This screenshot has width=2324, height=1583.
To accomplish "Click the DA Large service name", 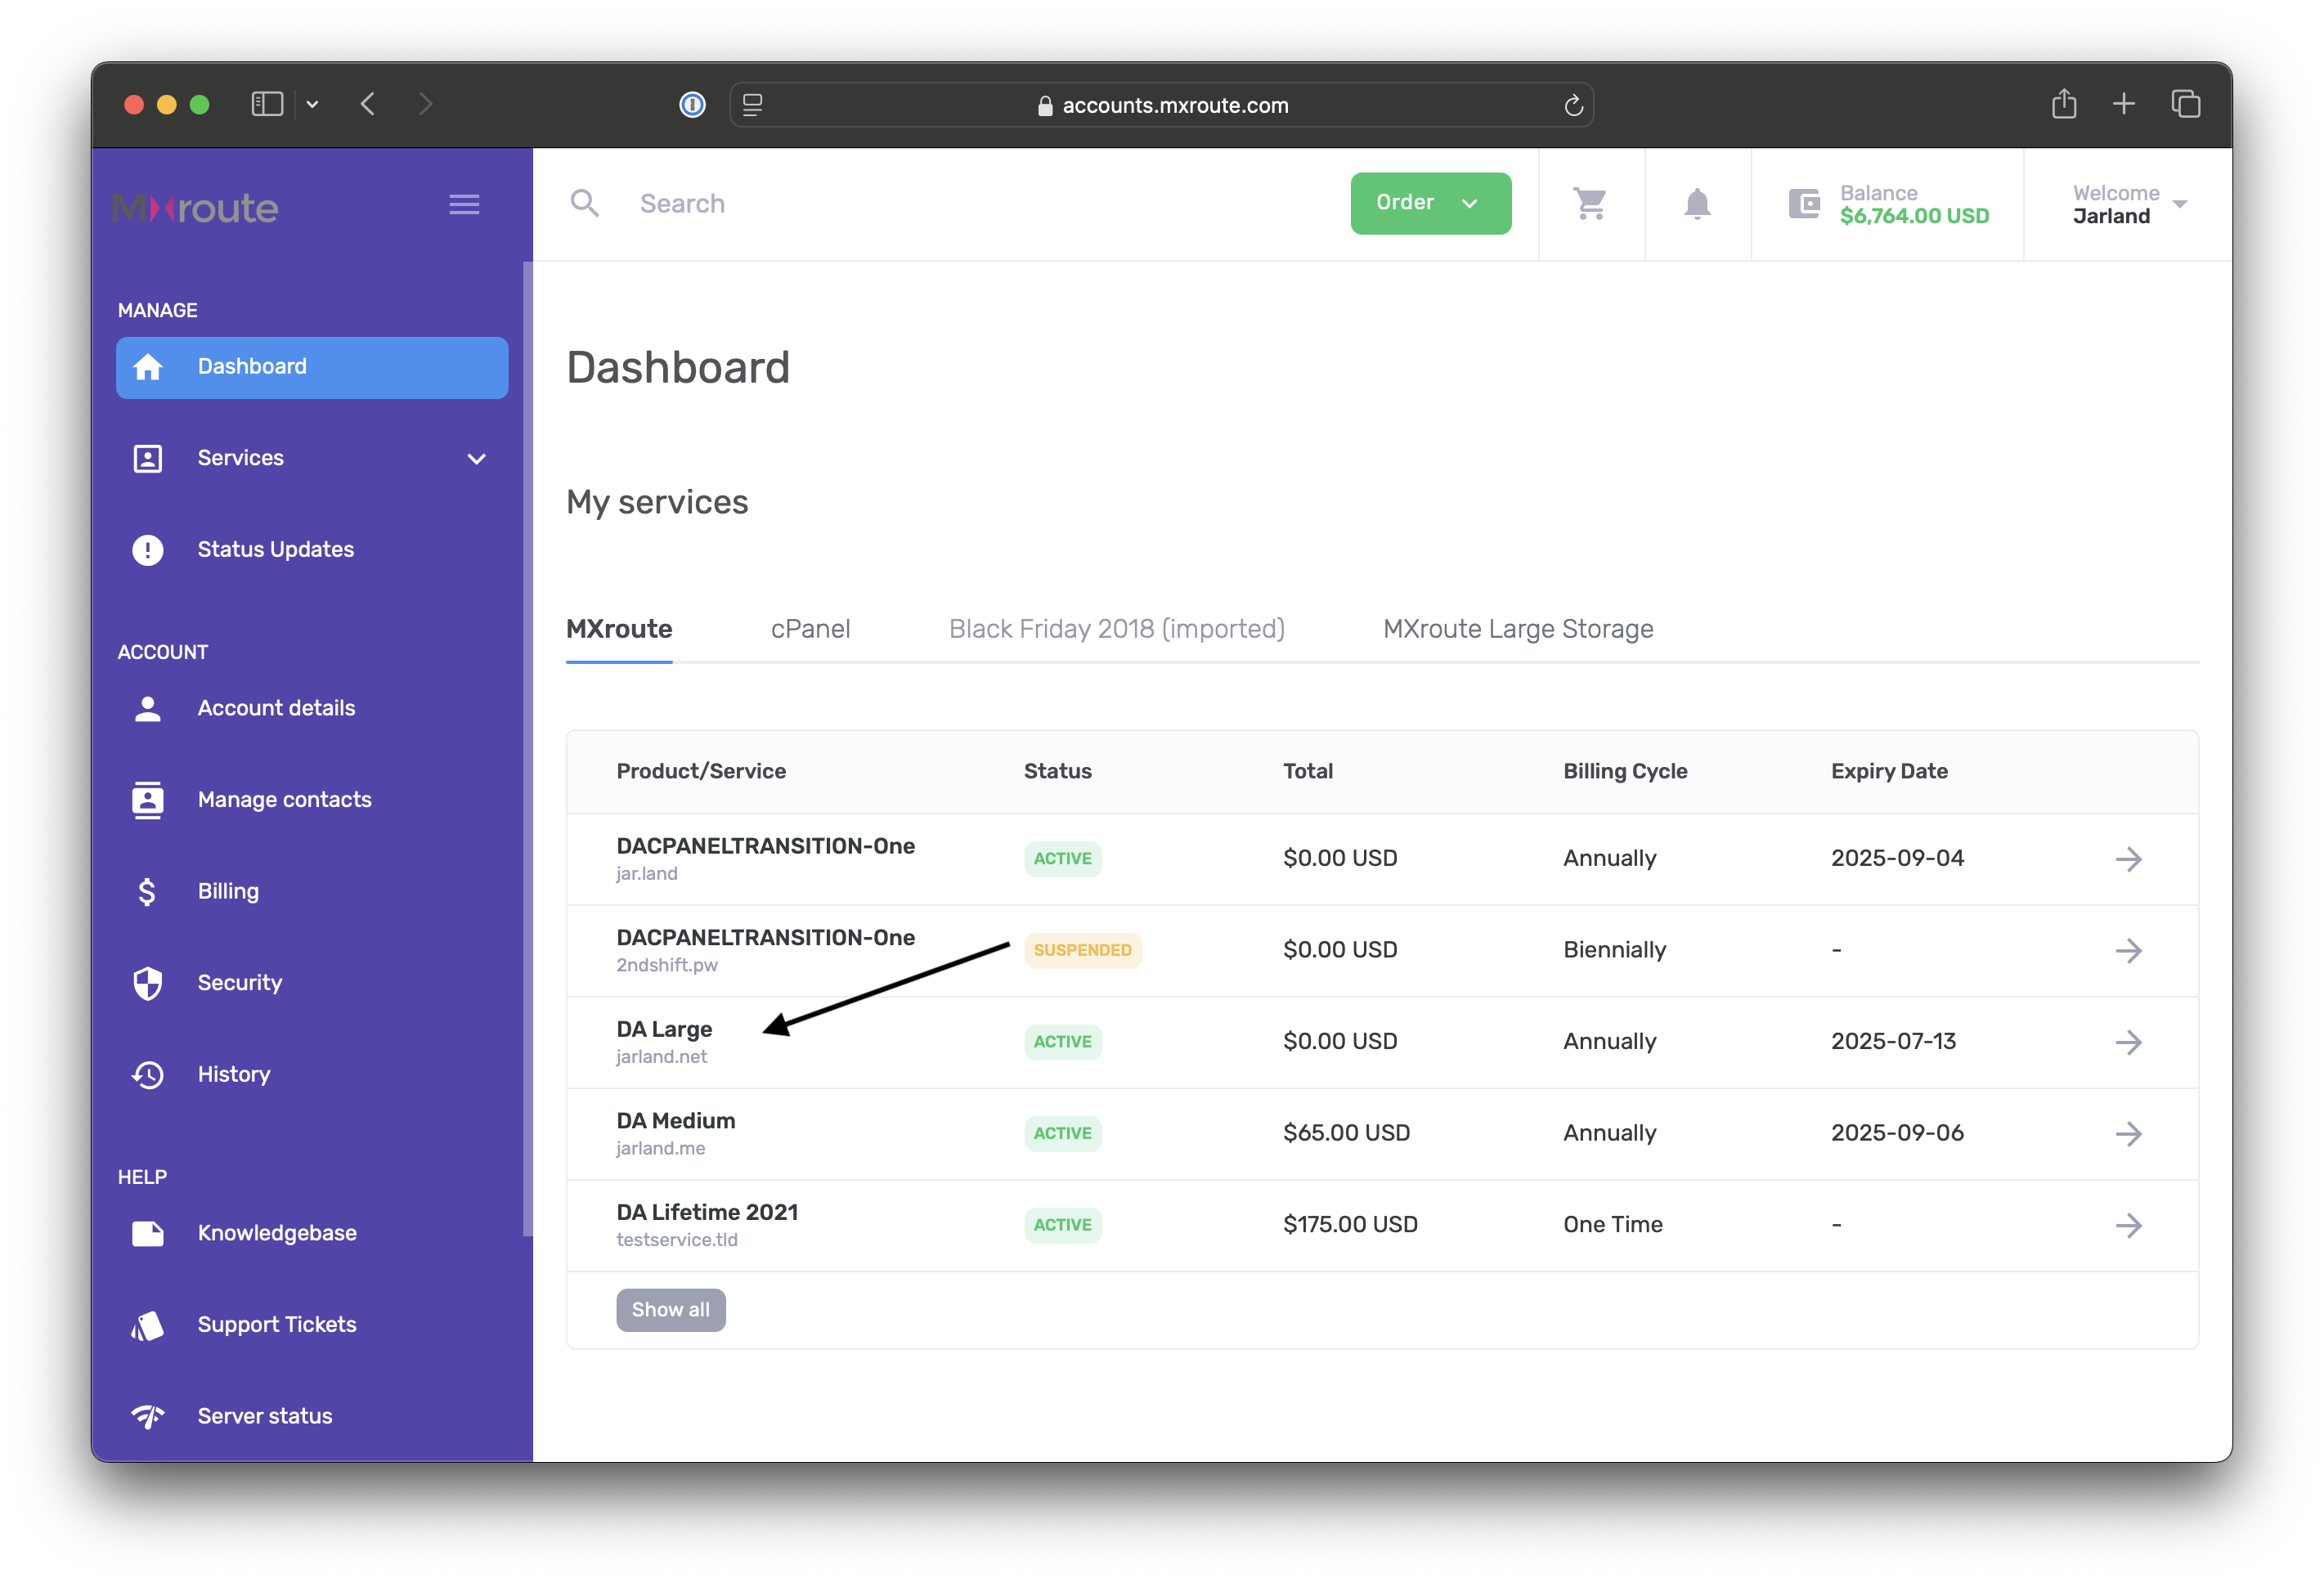I will click(664, 1029).
